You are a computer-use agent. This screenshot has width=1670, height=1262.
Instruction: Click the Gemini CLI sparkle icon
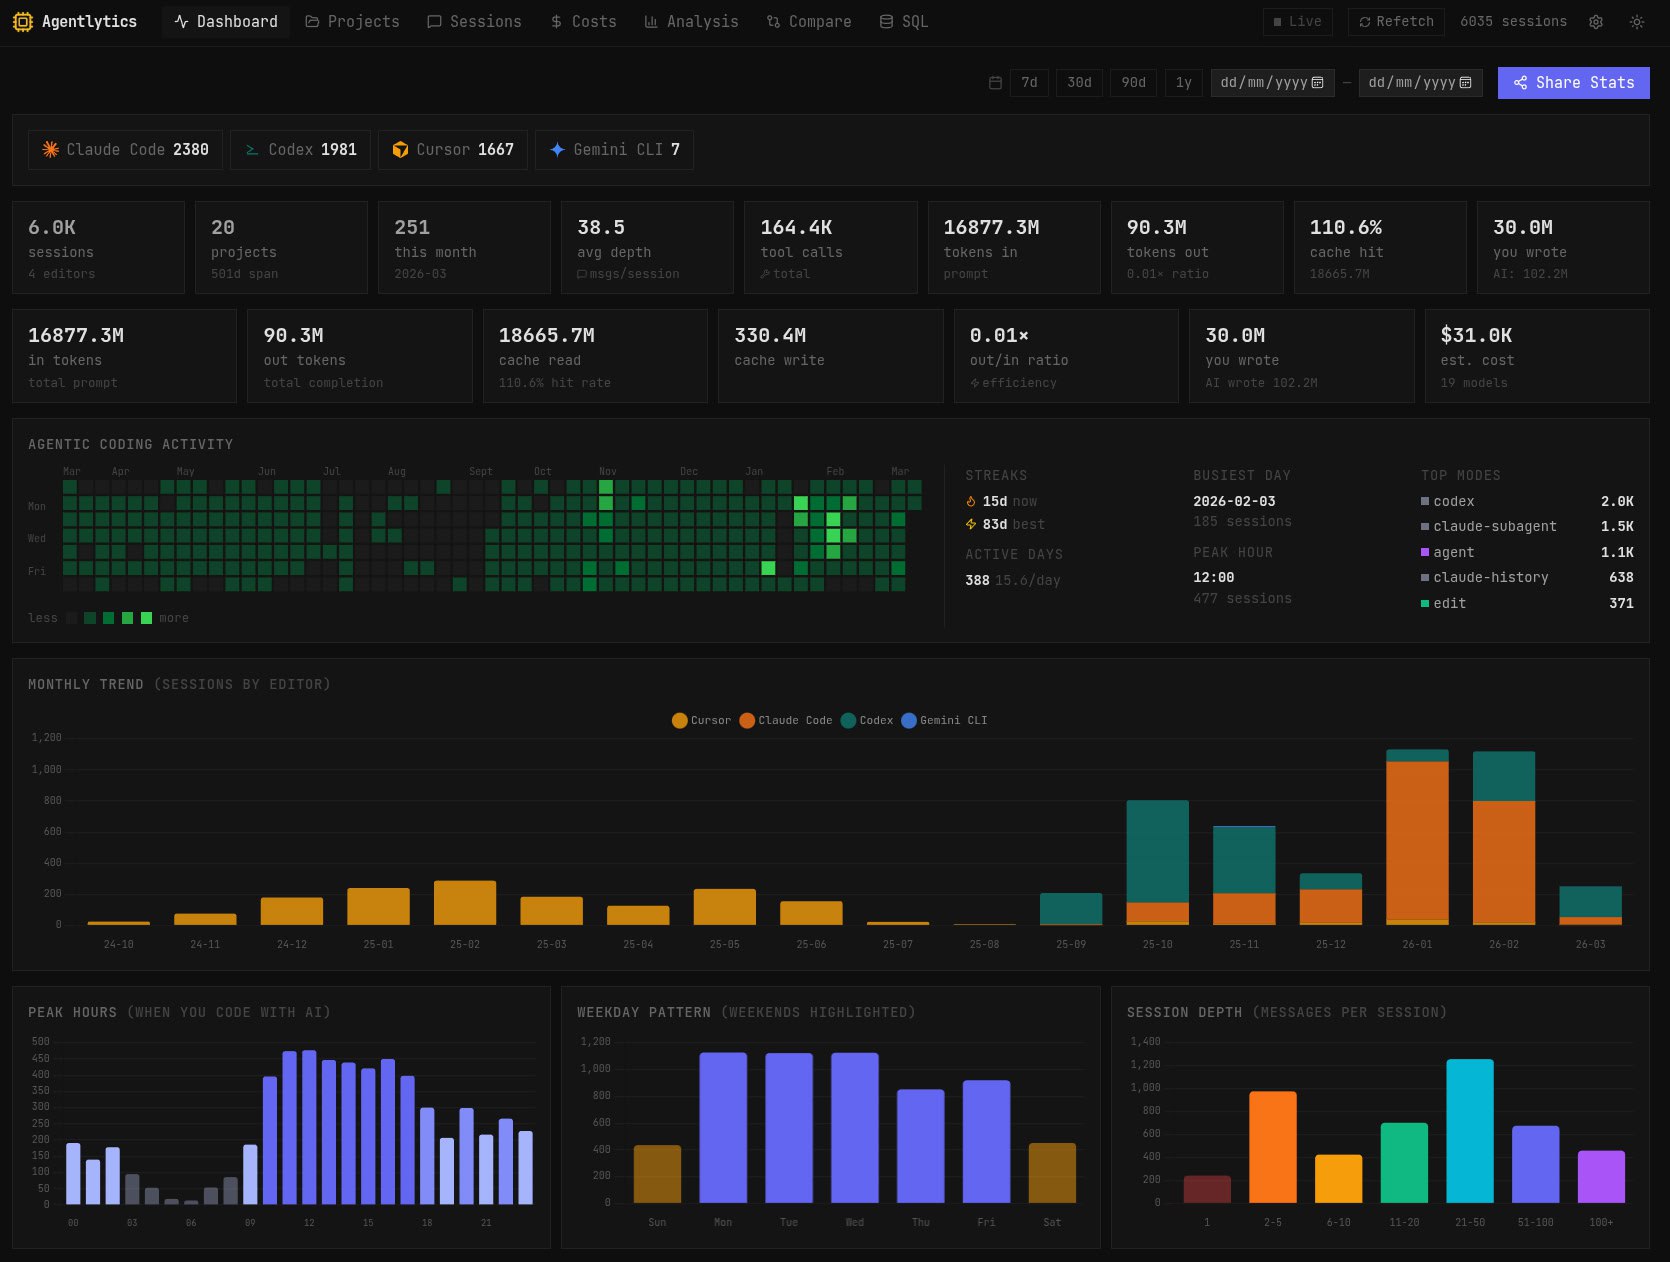point(557,150)
